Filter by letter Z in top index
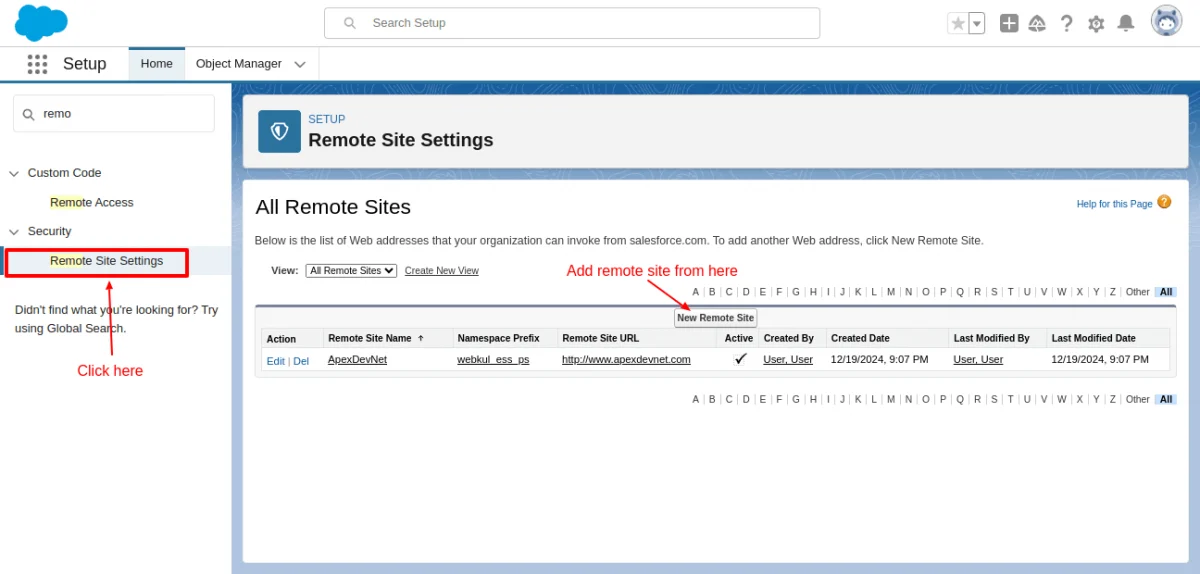The image size is (1200, 574). point(1112,292)
